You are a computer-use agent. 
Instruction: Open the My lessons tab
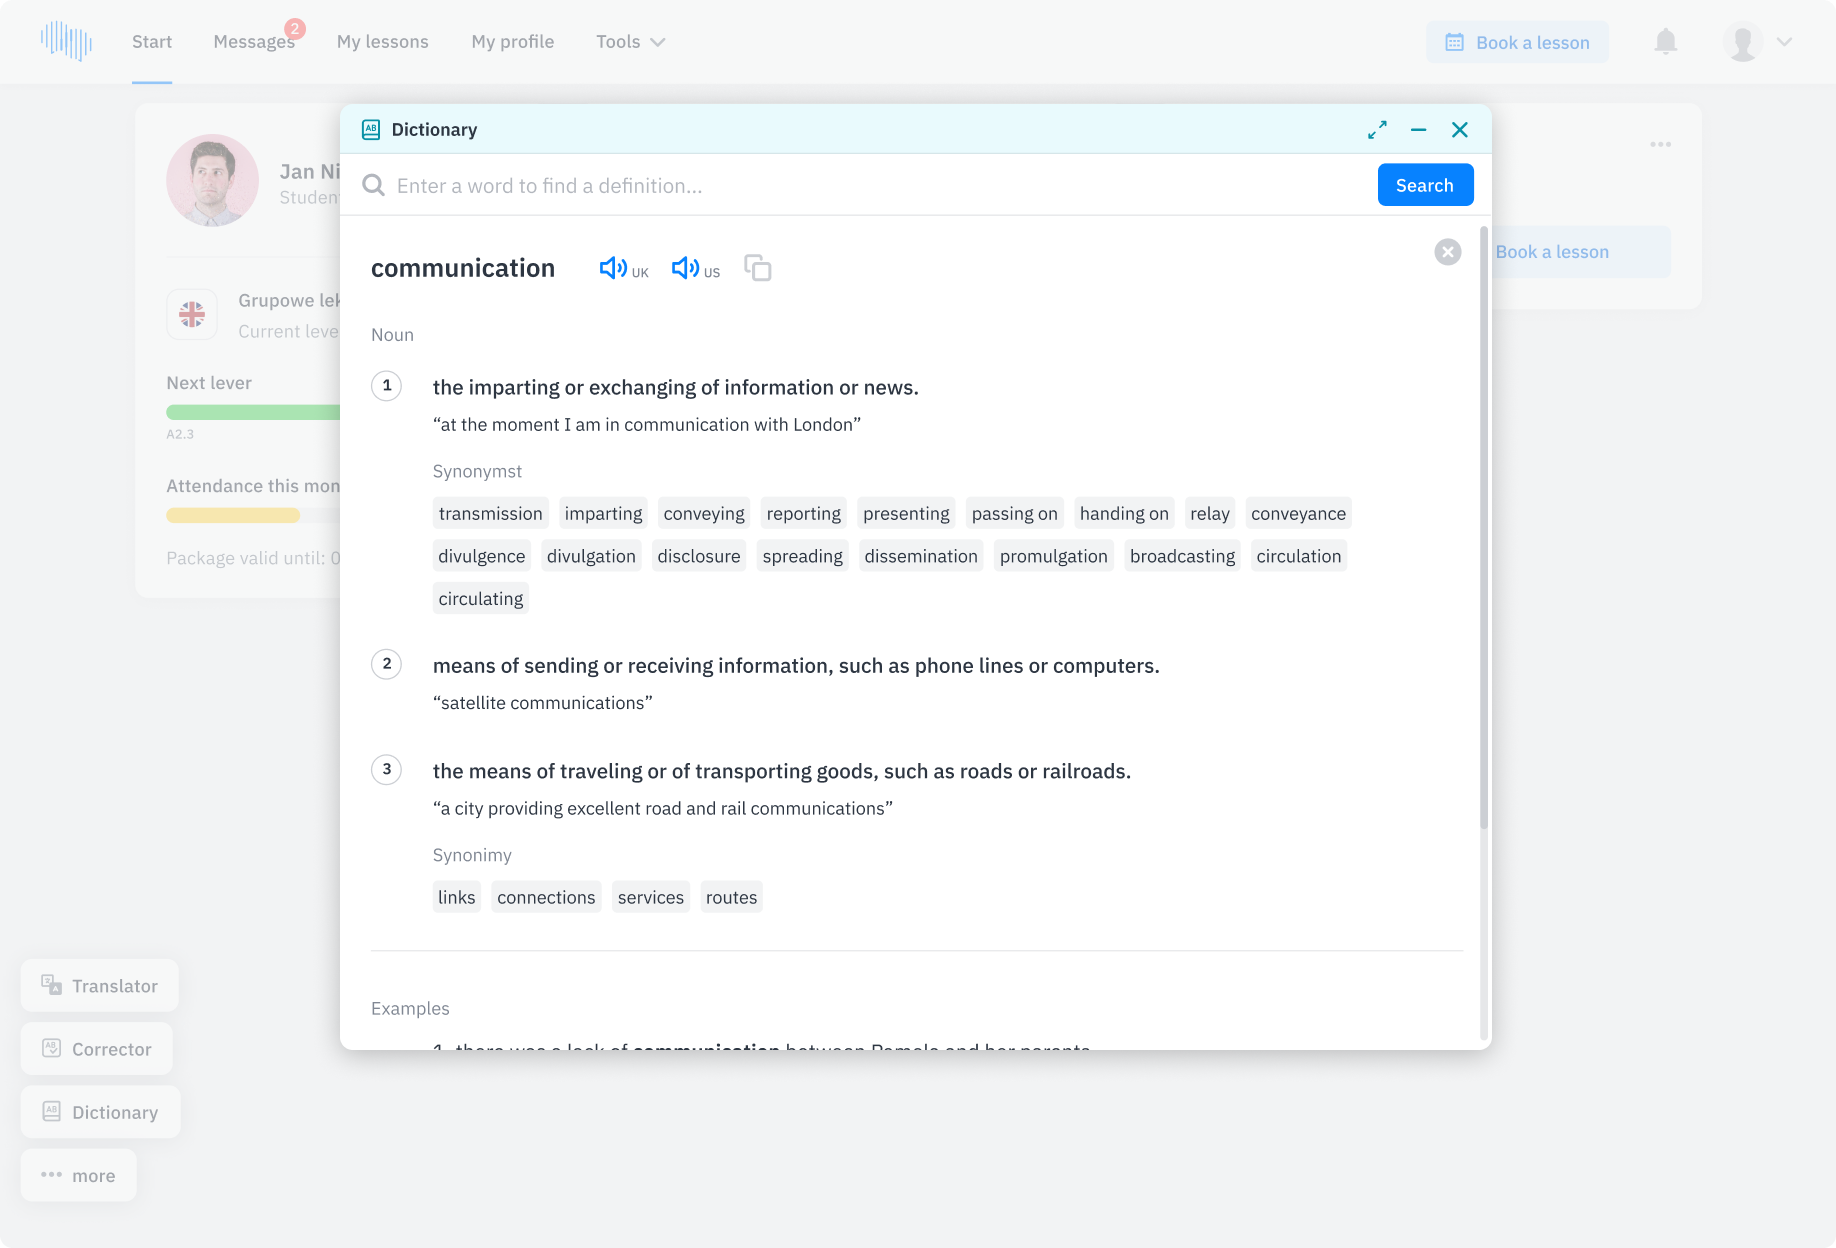[382, 42]
